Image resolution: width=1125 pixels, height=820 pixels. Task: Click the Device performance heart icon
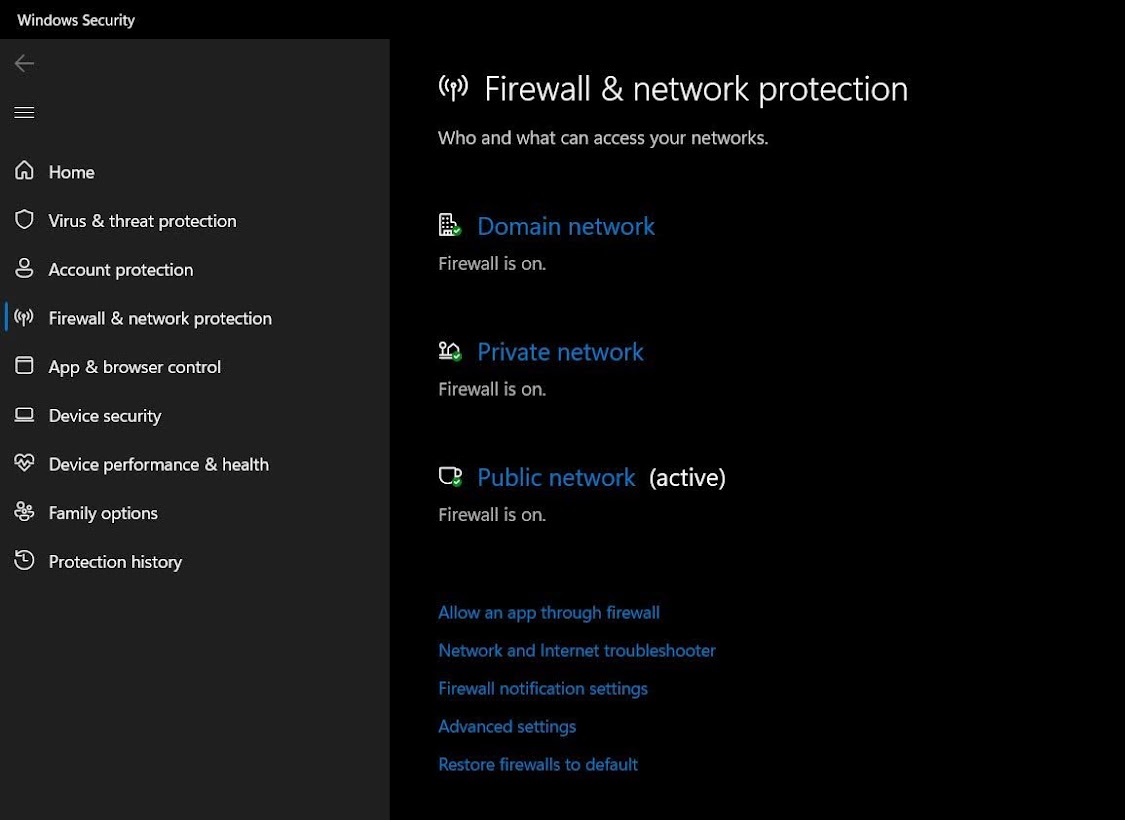click(x=25, y=464)
